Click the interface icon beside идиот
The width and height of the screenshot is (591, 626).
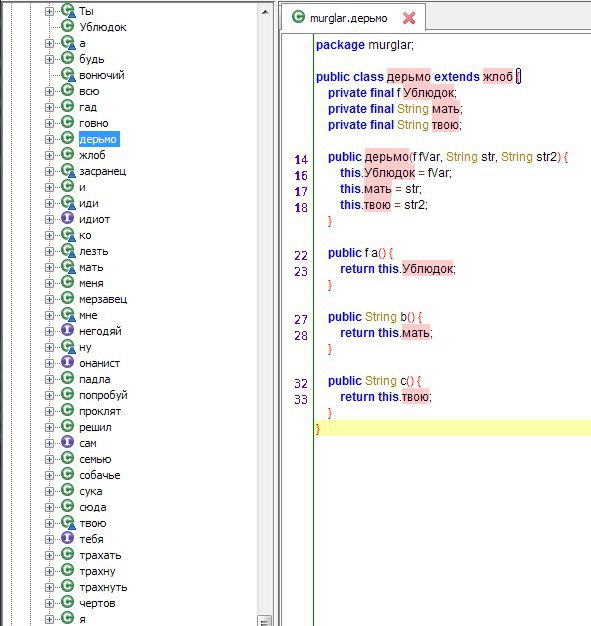[x=67, y=218]
